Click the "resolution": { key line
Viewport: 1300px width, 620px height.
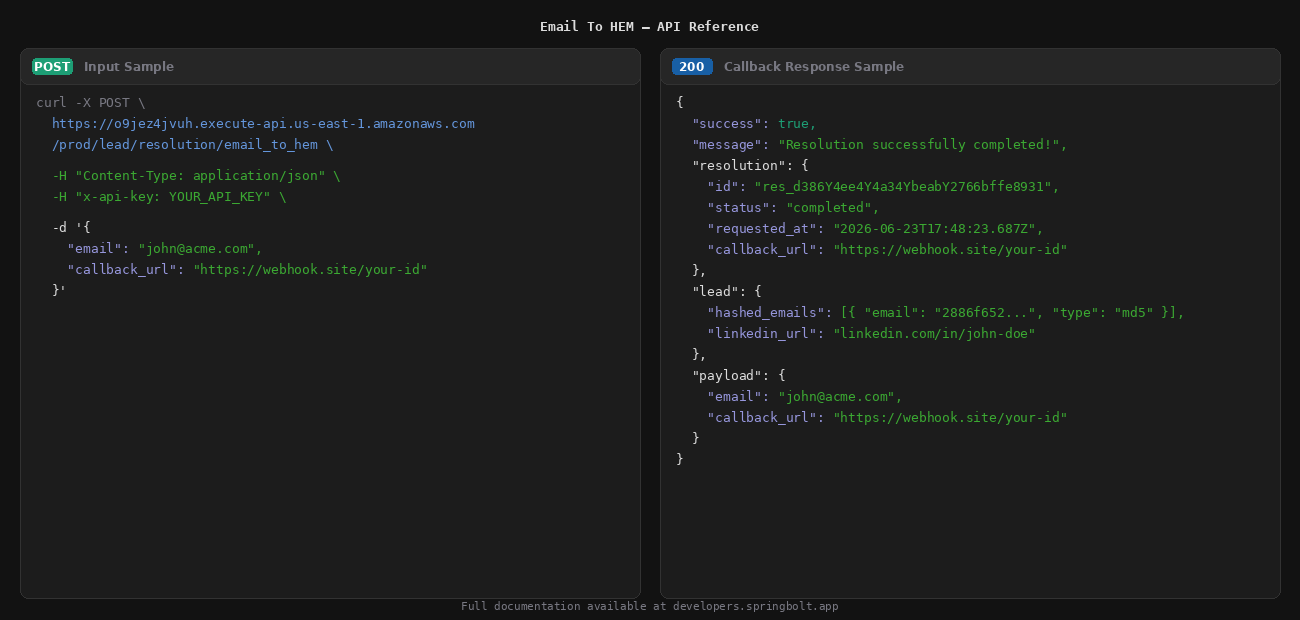[x=750, y=166]
